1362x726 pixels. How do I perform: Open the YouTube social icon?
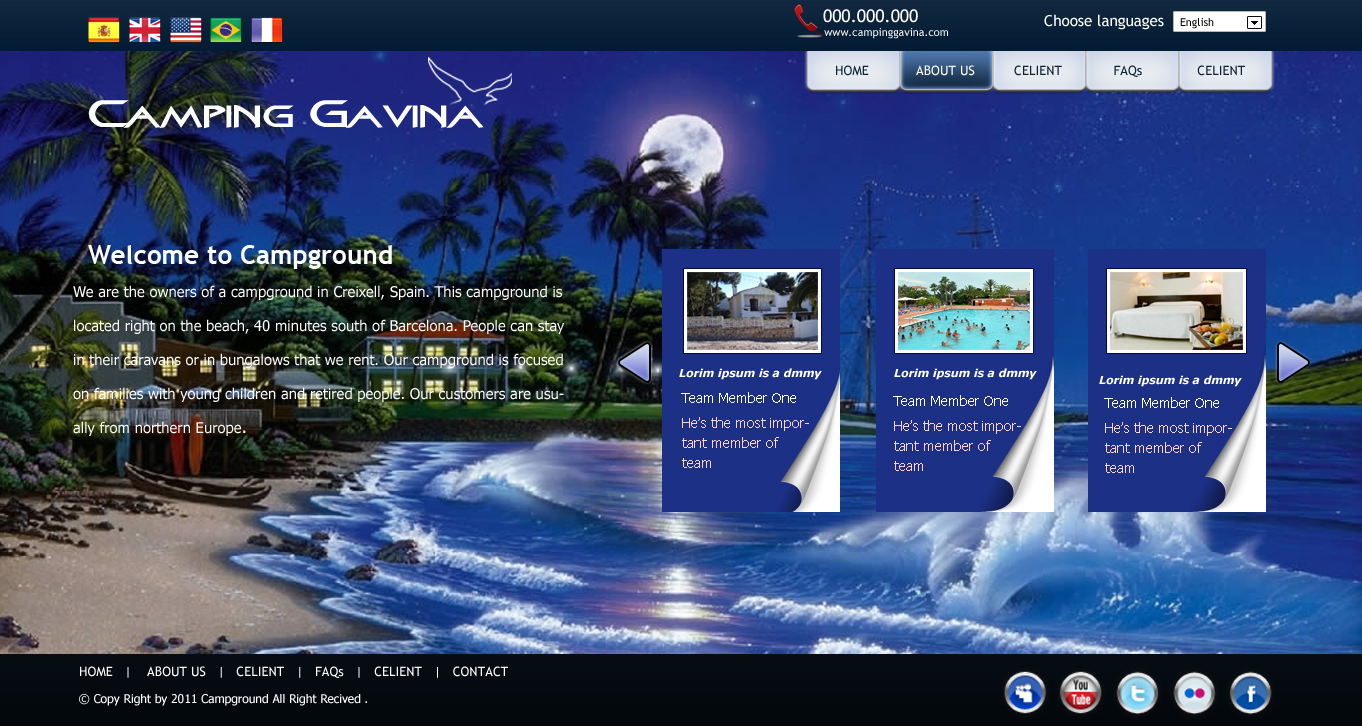coord(1080,693)
